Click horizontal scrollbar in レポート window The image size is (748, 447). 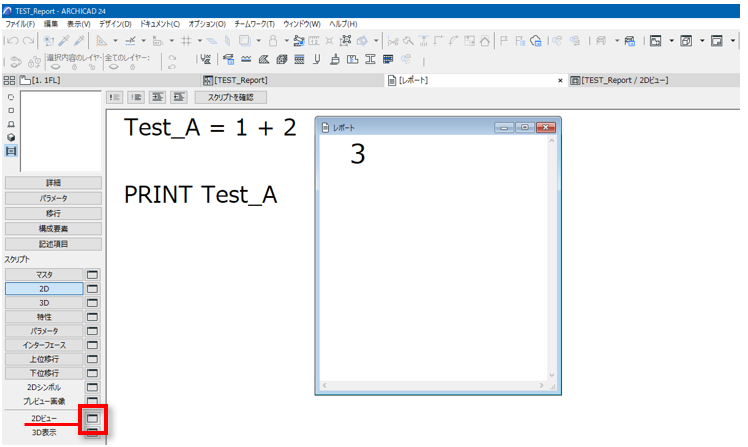[x=433, y=385]
